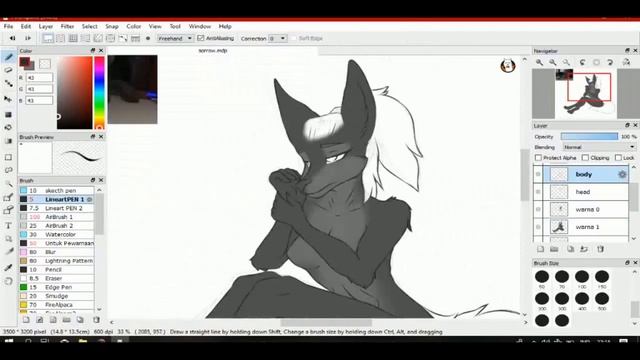The height and width of the screenshot is (360, 640).
Task: Toggle the Soft Edge checkbox
Action: click(x=307, y=38)
